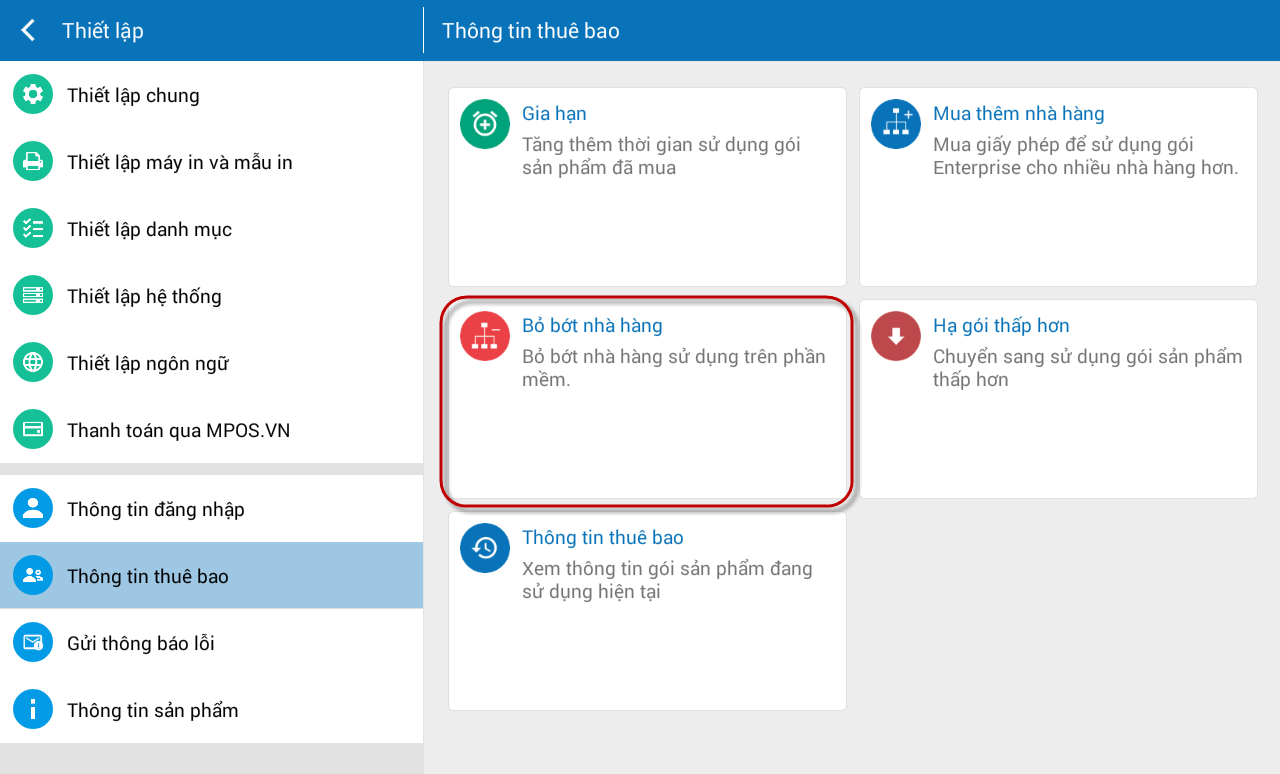Open Thông tin sản phẩm

211,710
